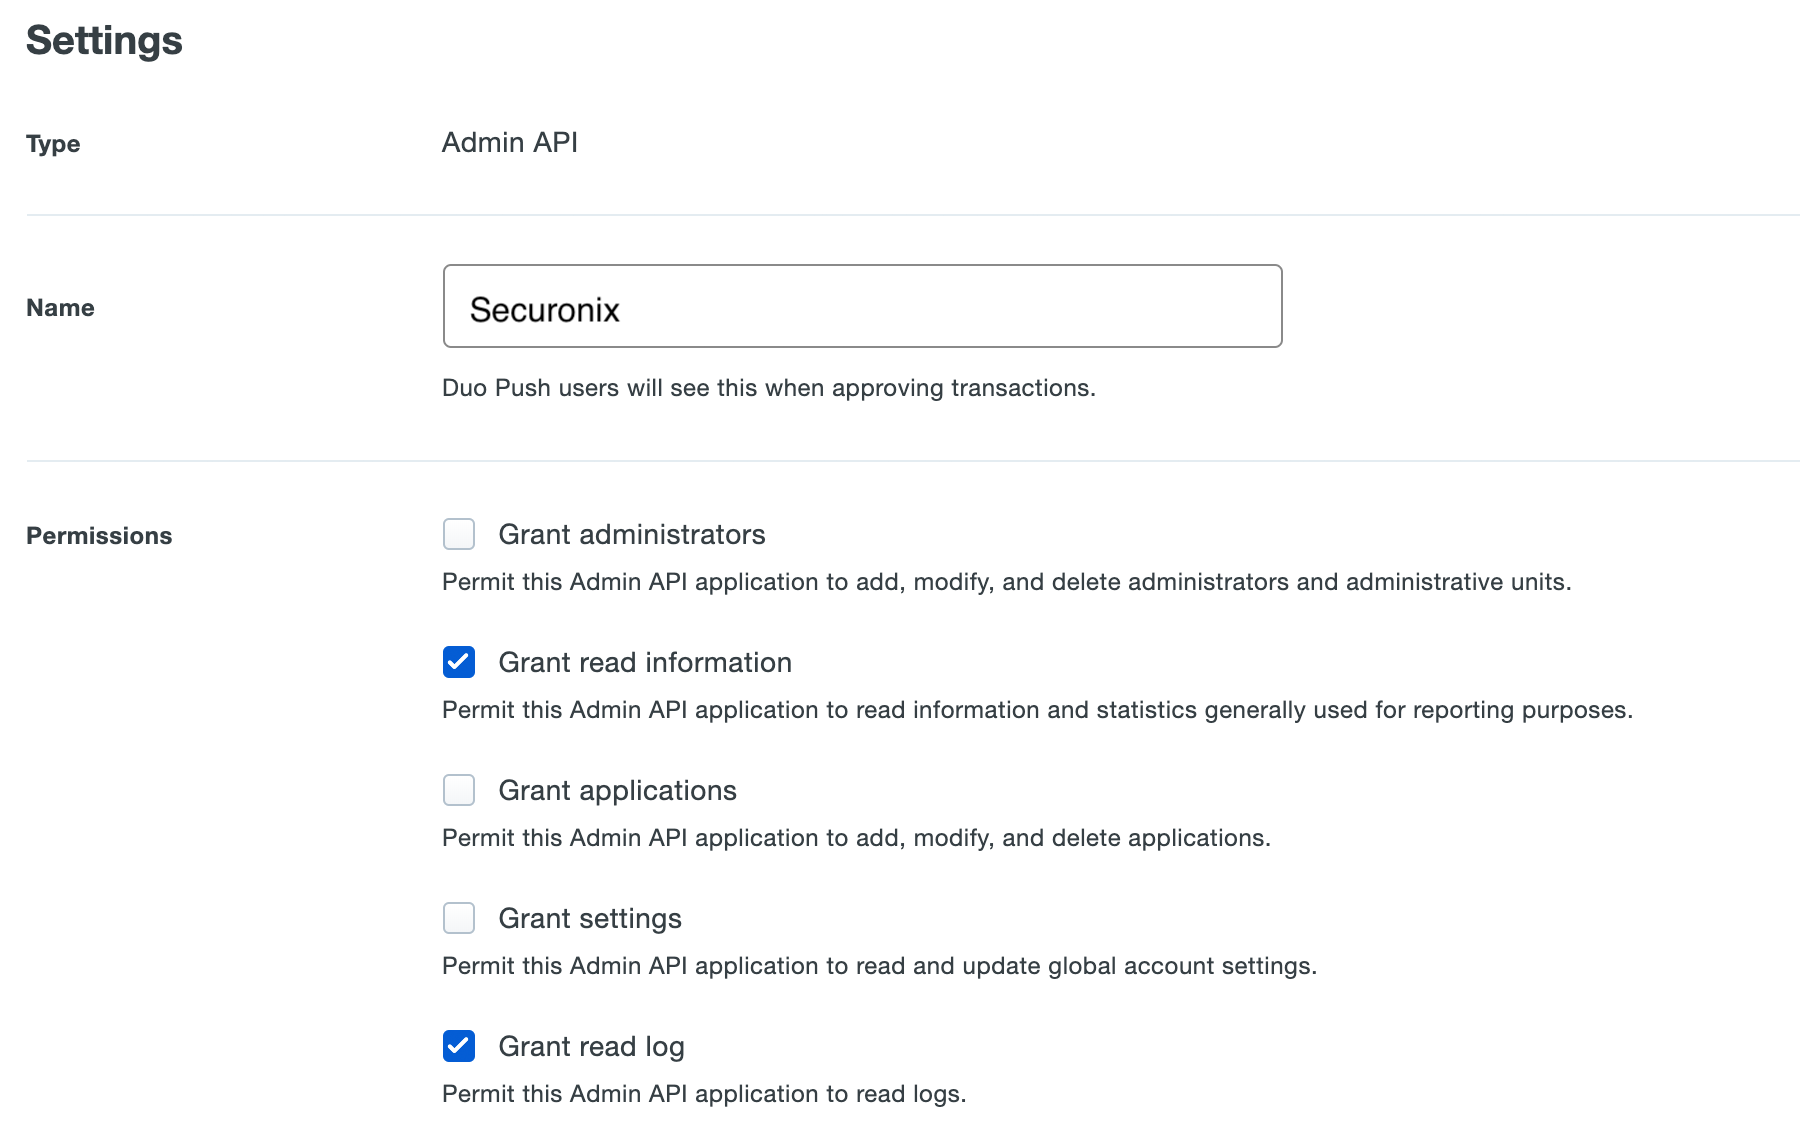Click the description about deleting administrators

click(x=1006, y=582)
